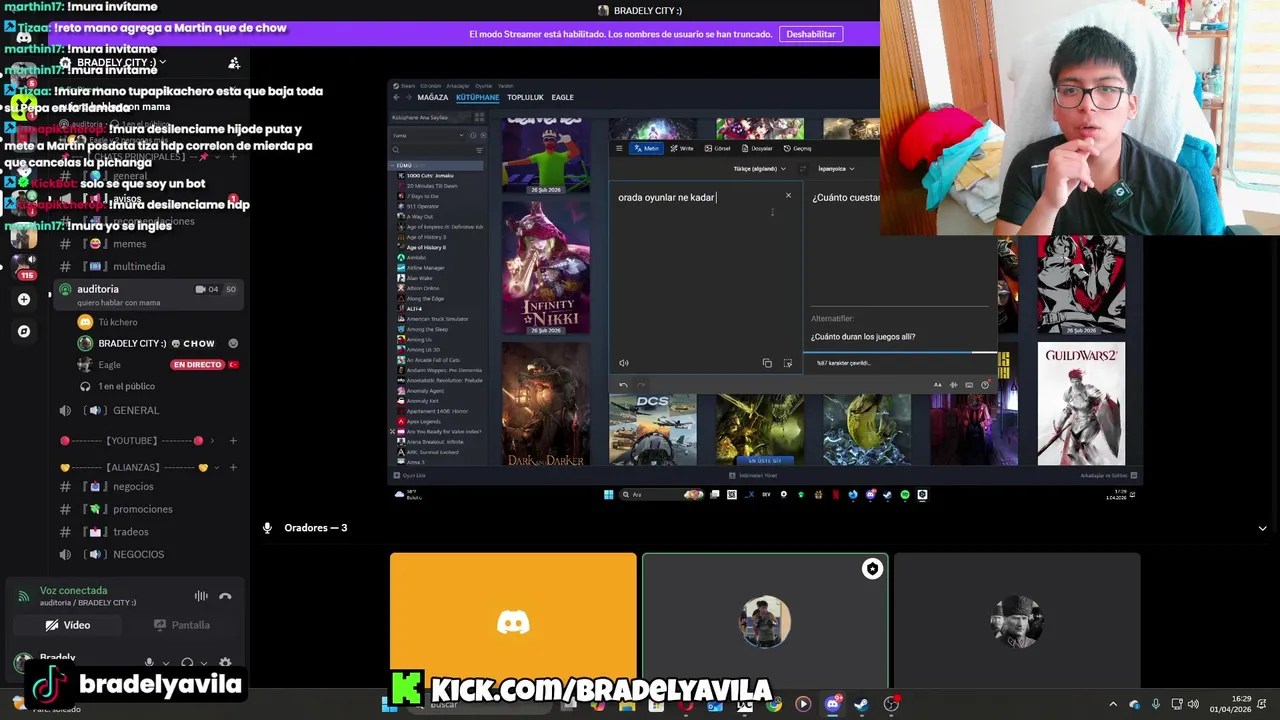This screenshot has height=720, width=1280.
Task: Open taskbar volume speaker icon
Action: click(x=1193, y=704)
